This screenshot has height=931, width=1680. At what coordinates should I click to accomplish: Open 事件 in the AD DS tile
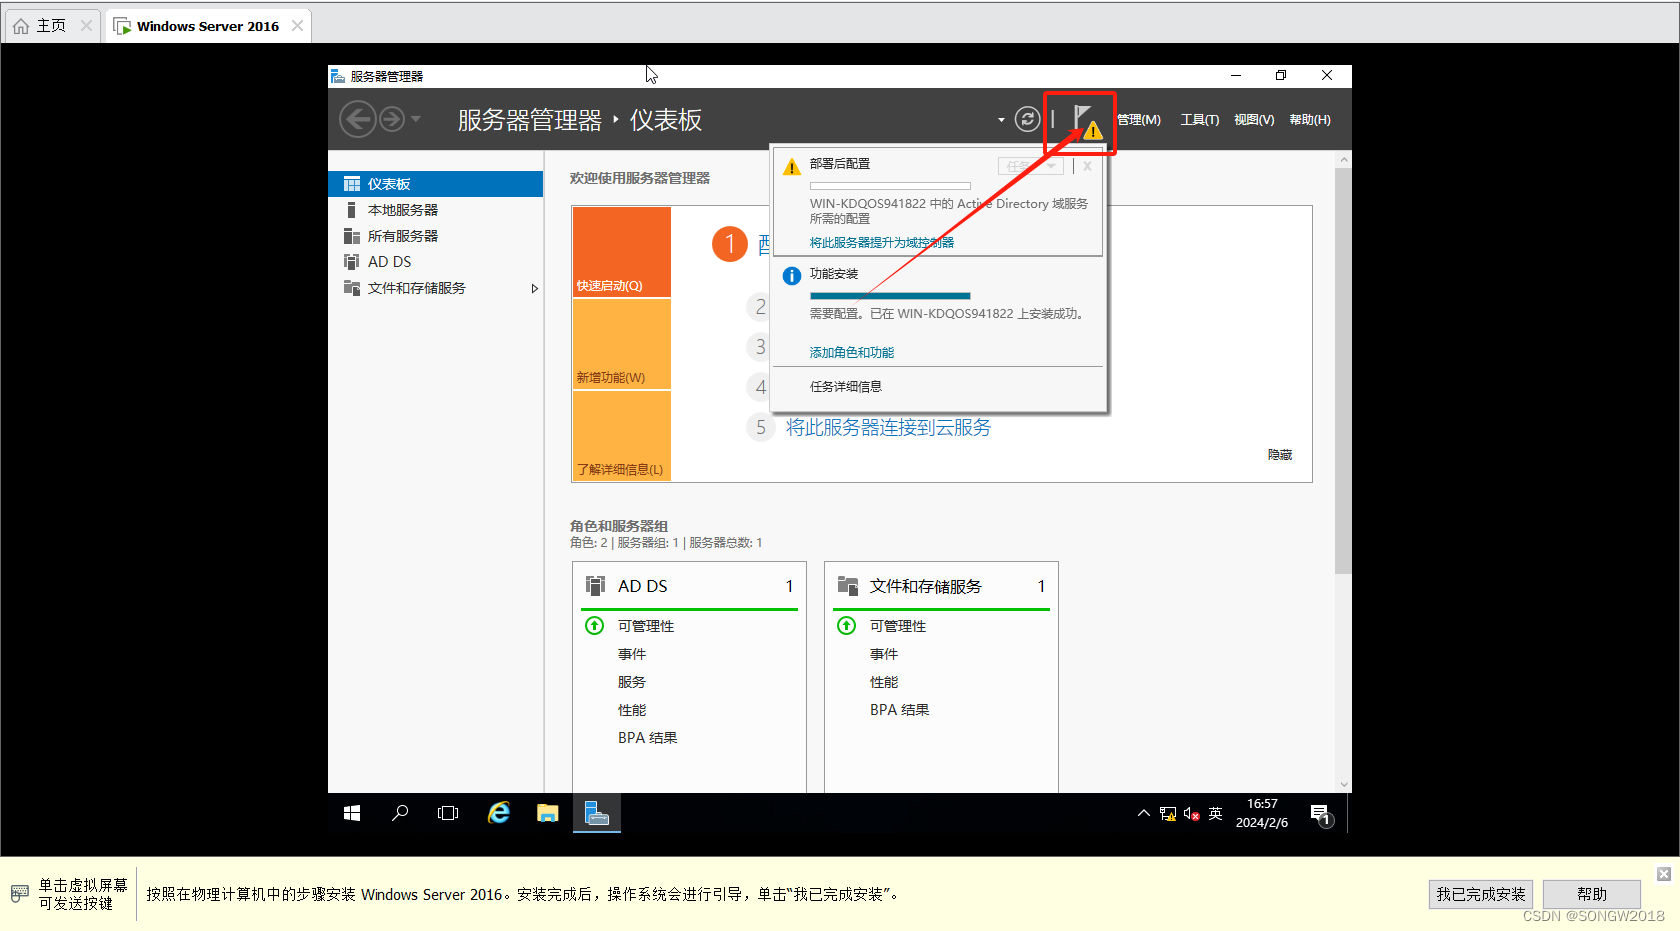click(x=632, y=654)
